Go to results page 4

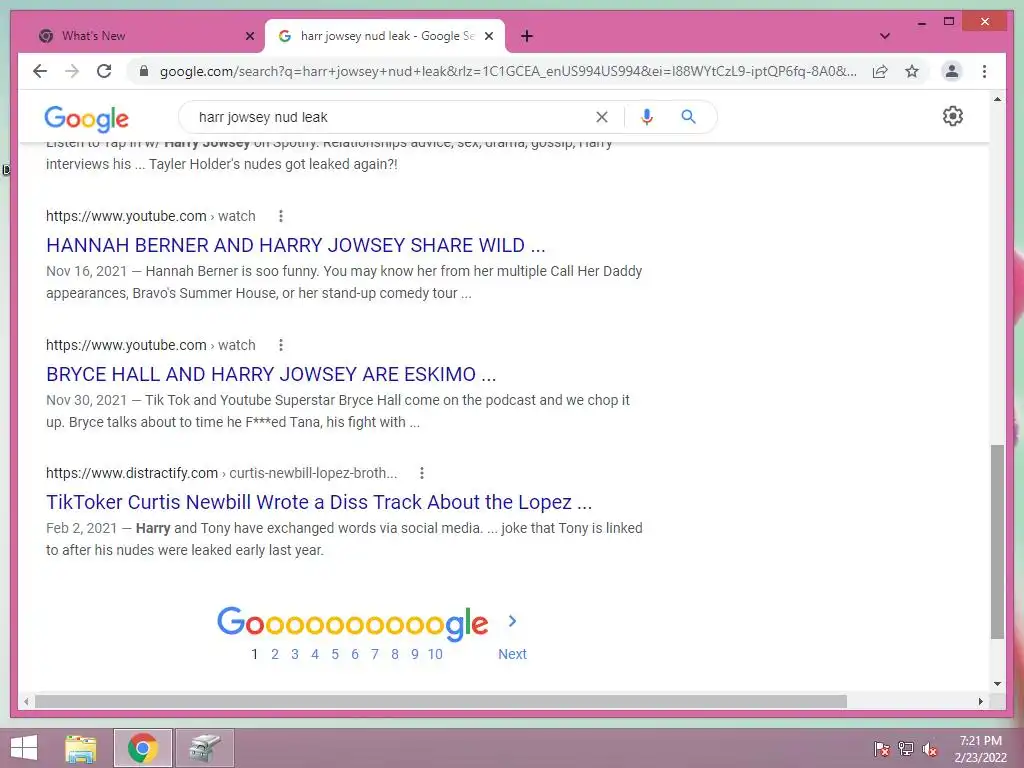click(315, 654)
